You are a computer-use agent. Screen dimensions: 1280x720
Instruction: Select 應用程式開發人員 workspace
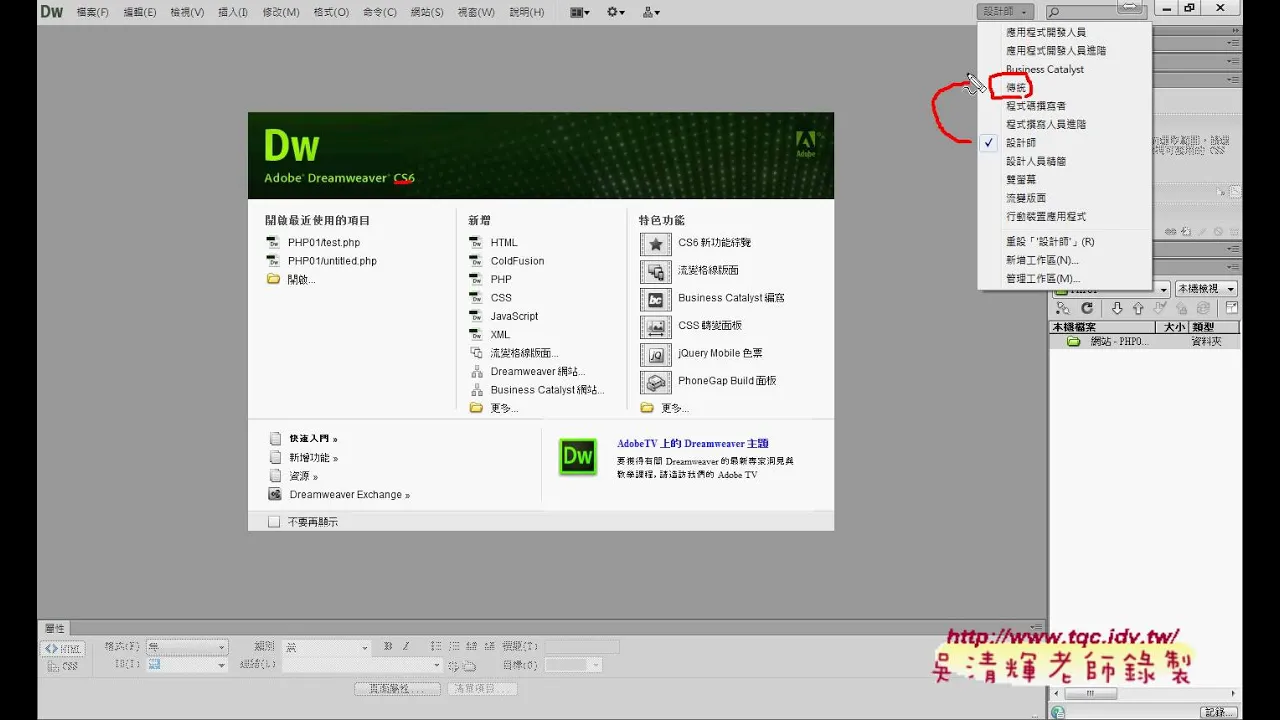[1046, 32]
